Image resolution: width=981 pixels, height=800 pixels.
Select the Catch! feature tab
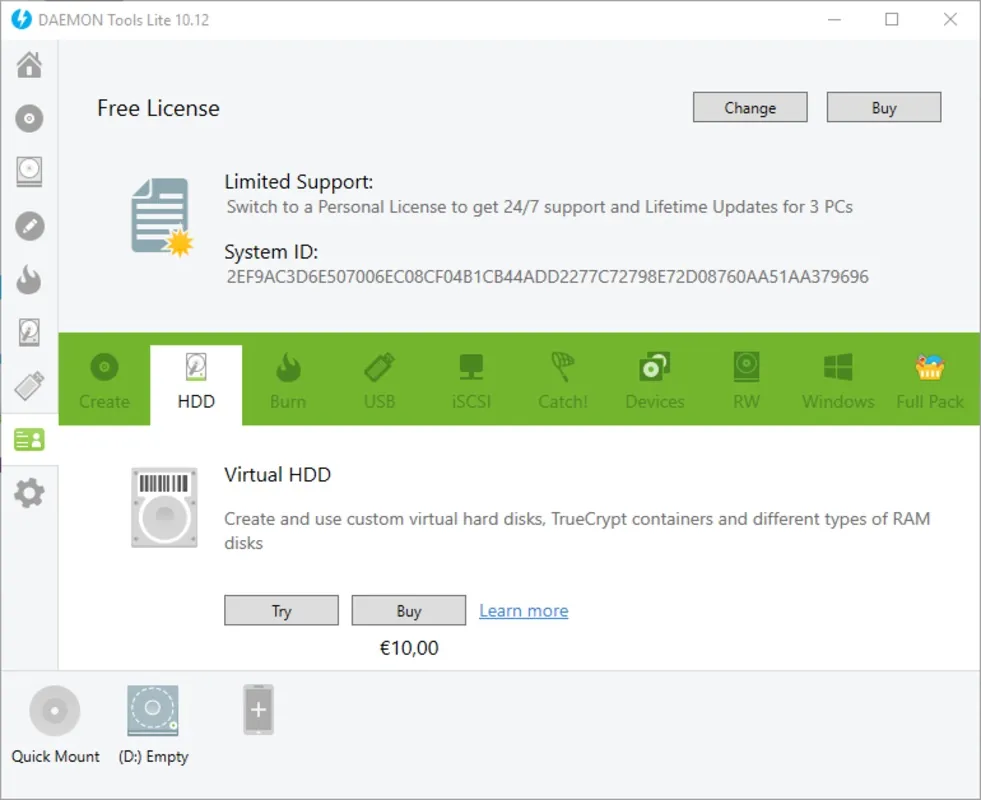pyautogui.click(x=563, y=382)
